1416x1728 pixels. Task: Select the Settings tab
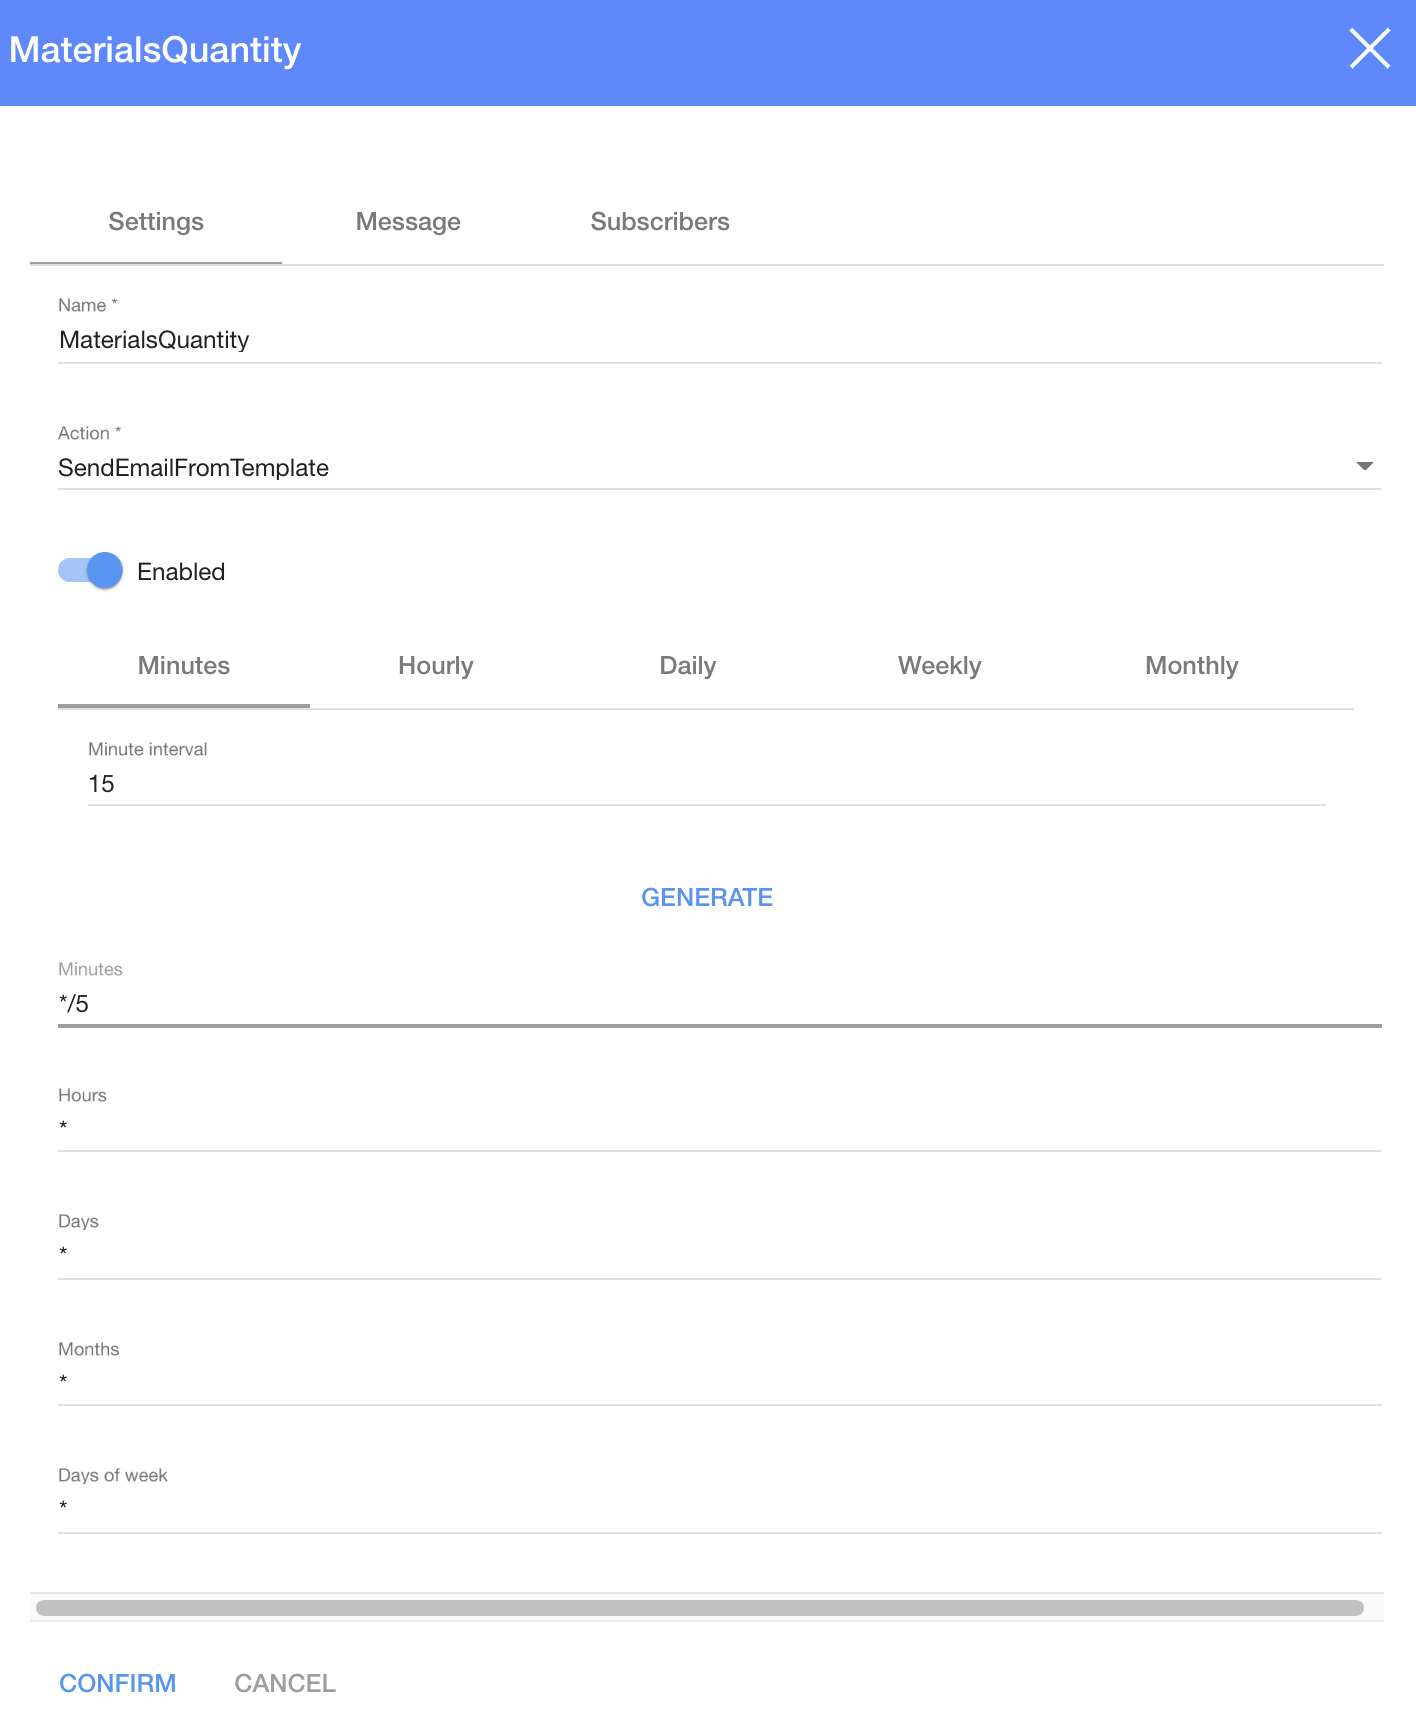coord(156,222)
